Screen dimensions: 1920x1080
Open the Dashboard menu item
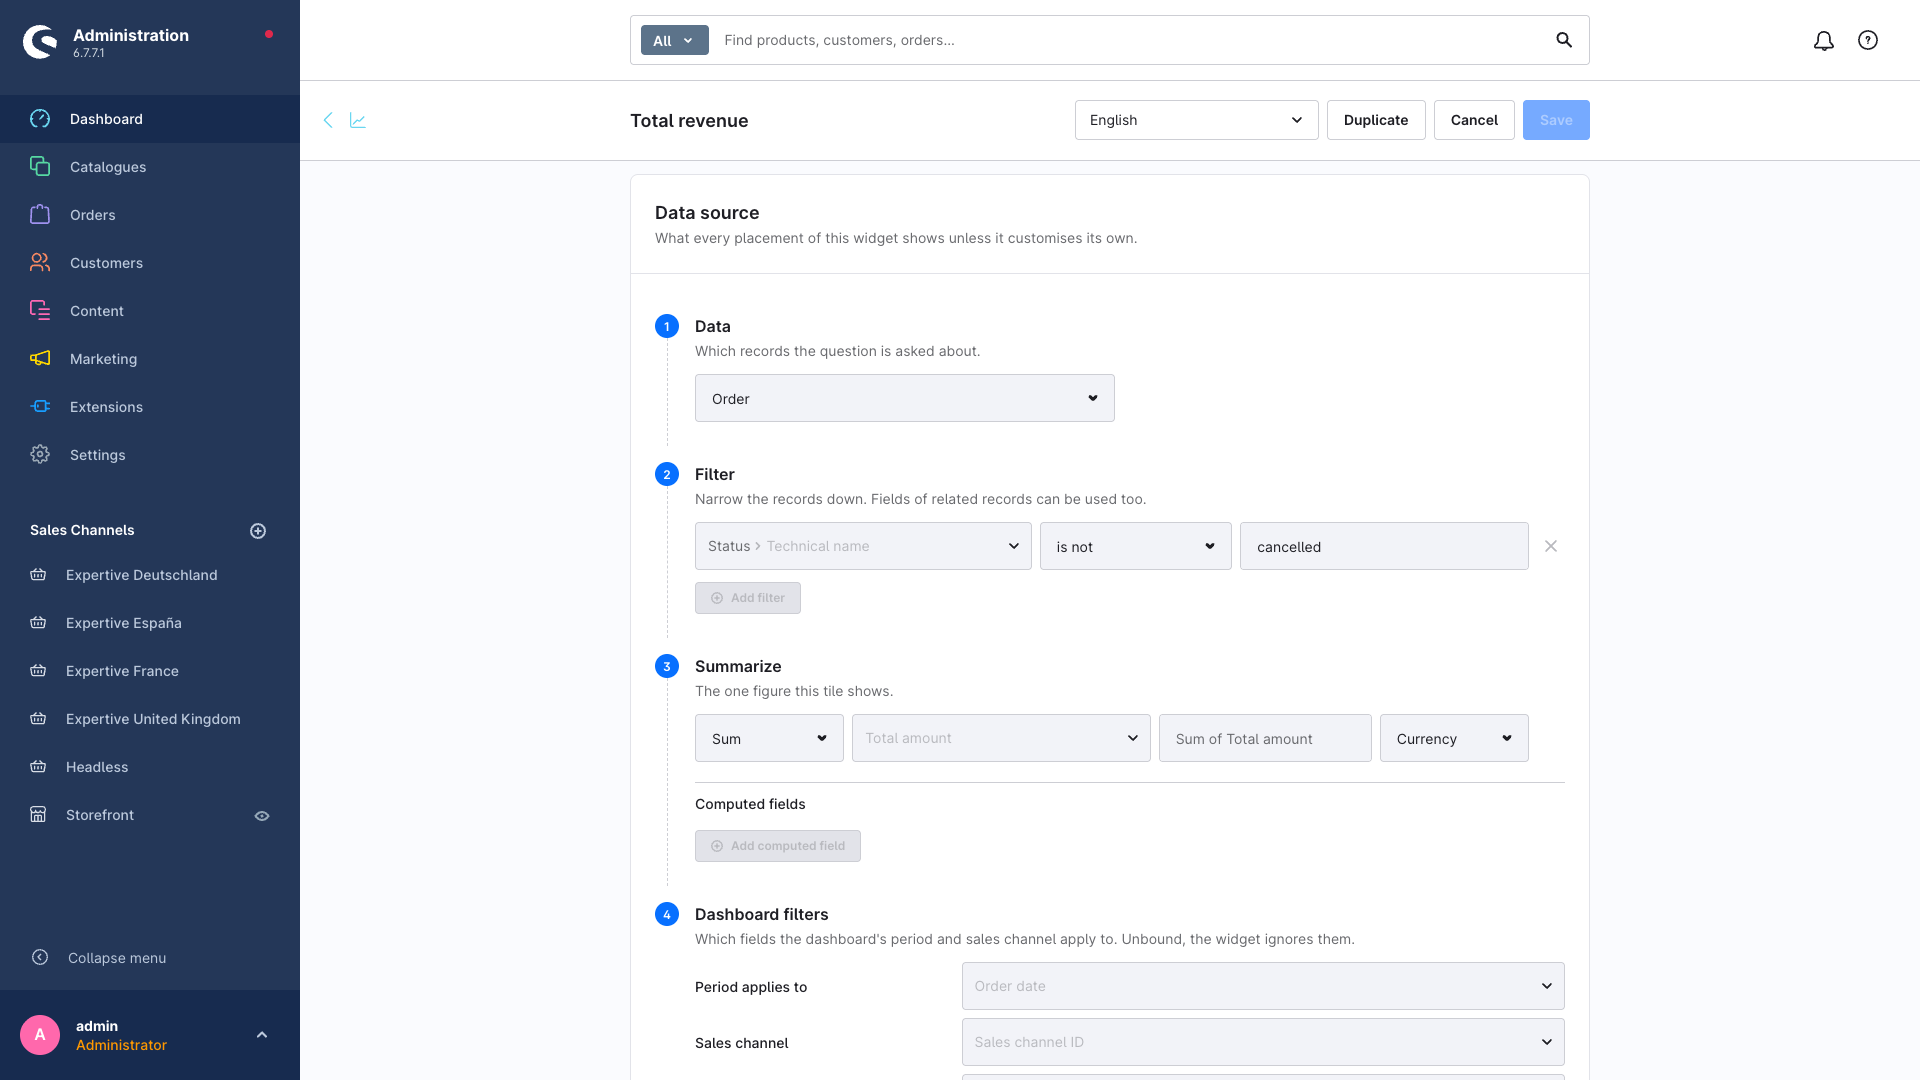[150, 119]
